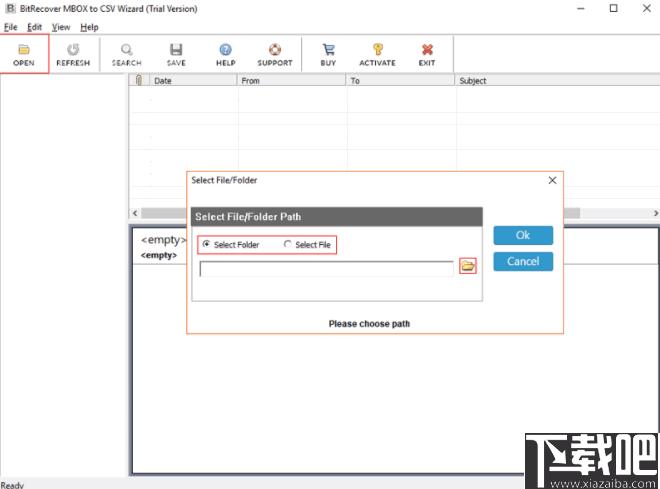Open the File menu
660x489 pixels.
coord(11,27)
